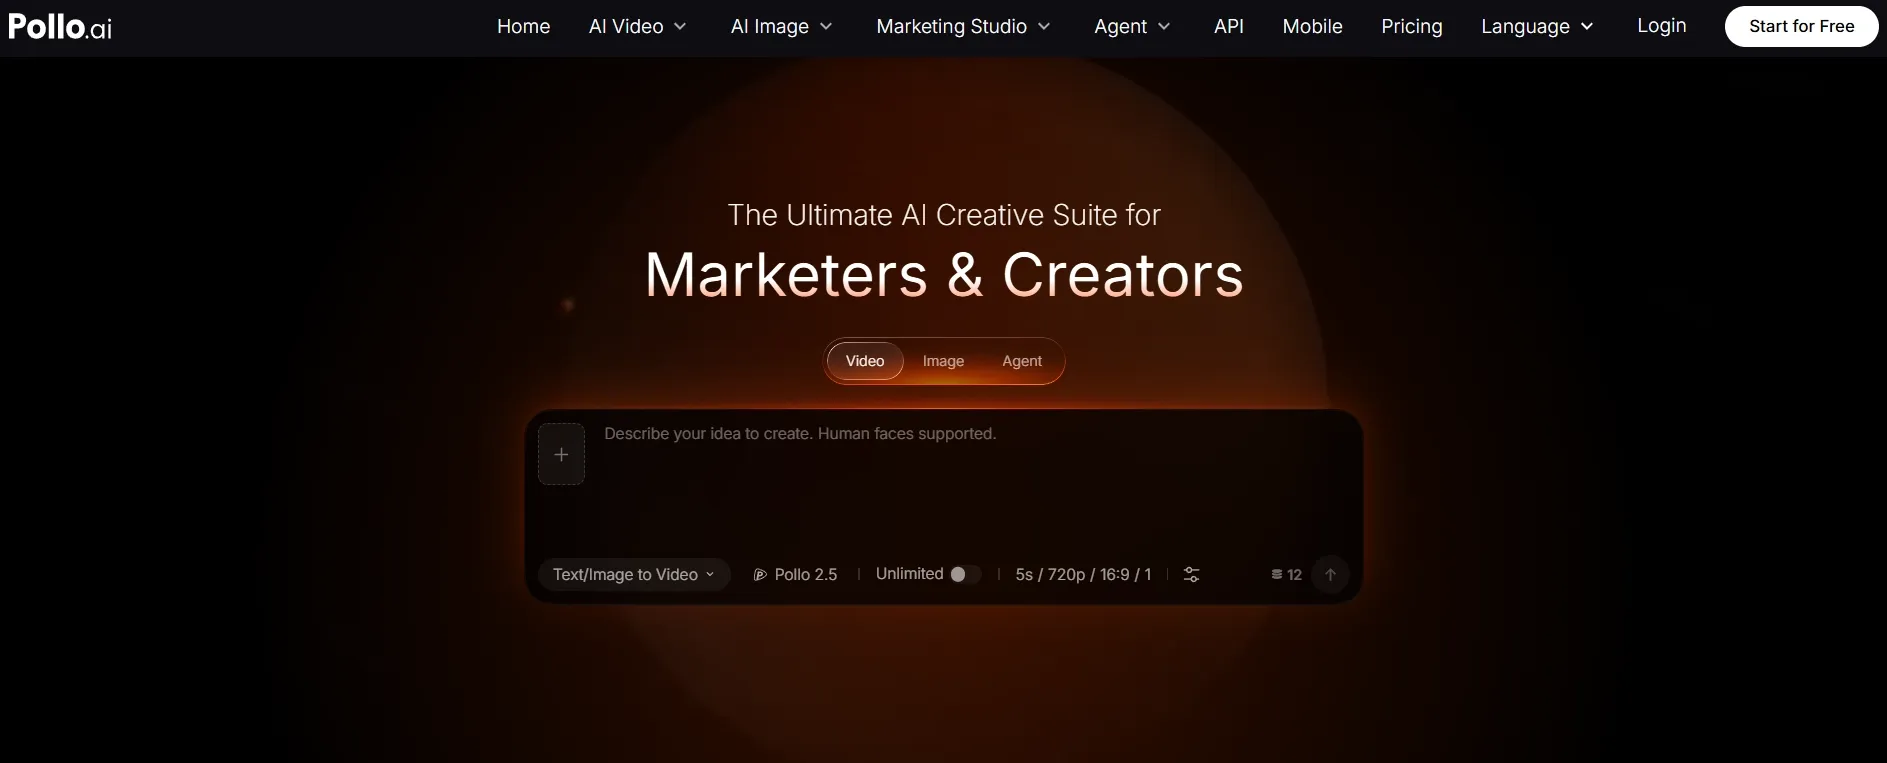Toggle the Unlimited switch
Image resolution: width=1887 pixels, height=763 pixels.
tap(965, 574)
